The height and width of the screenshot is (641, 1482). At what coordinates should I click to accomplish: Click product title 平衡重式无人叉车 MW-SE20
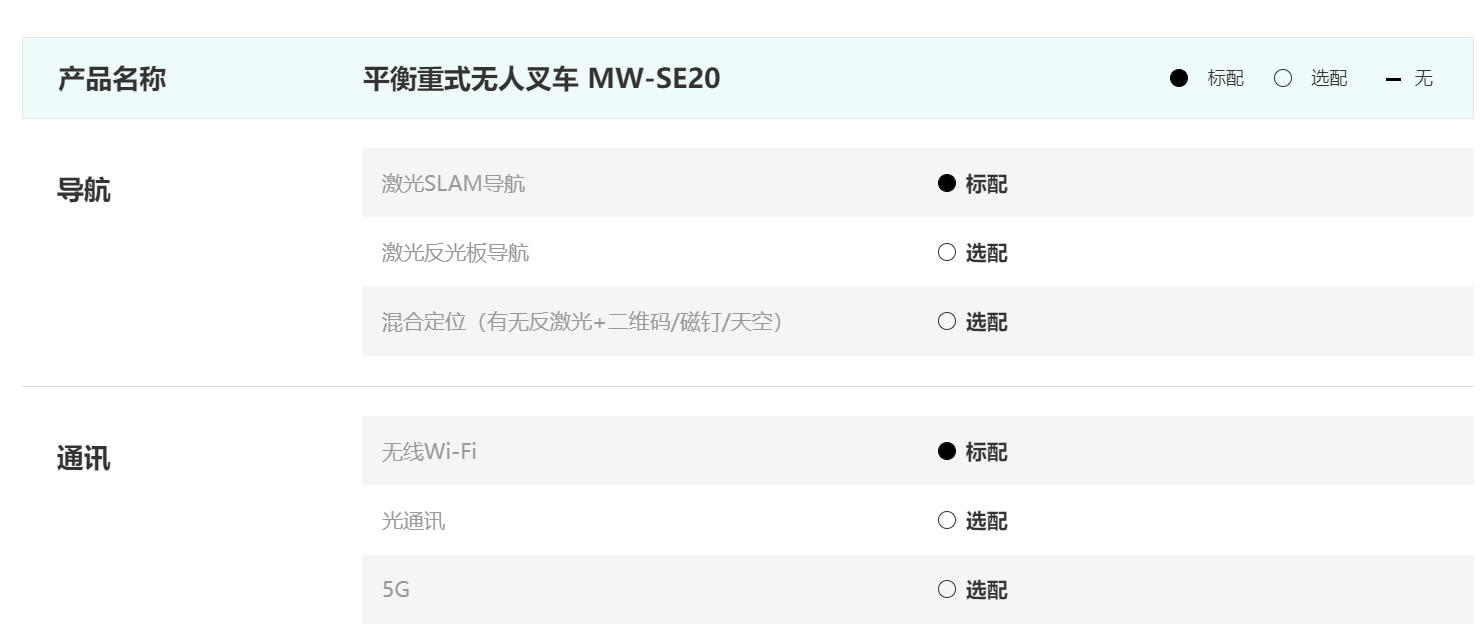pos(541,78)
